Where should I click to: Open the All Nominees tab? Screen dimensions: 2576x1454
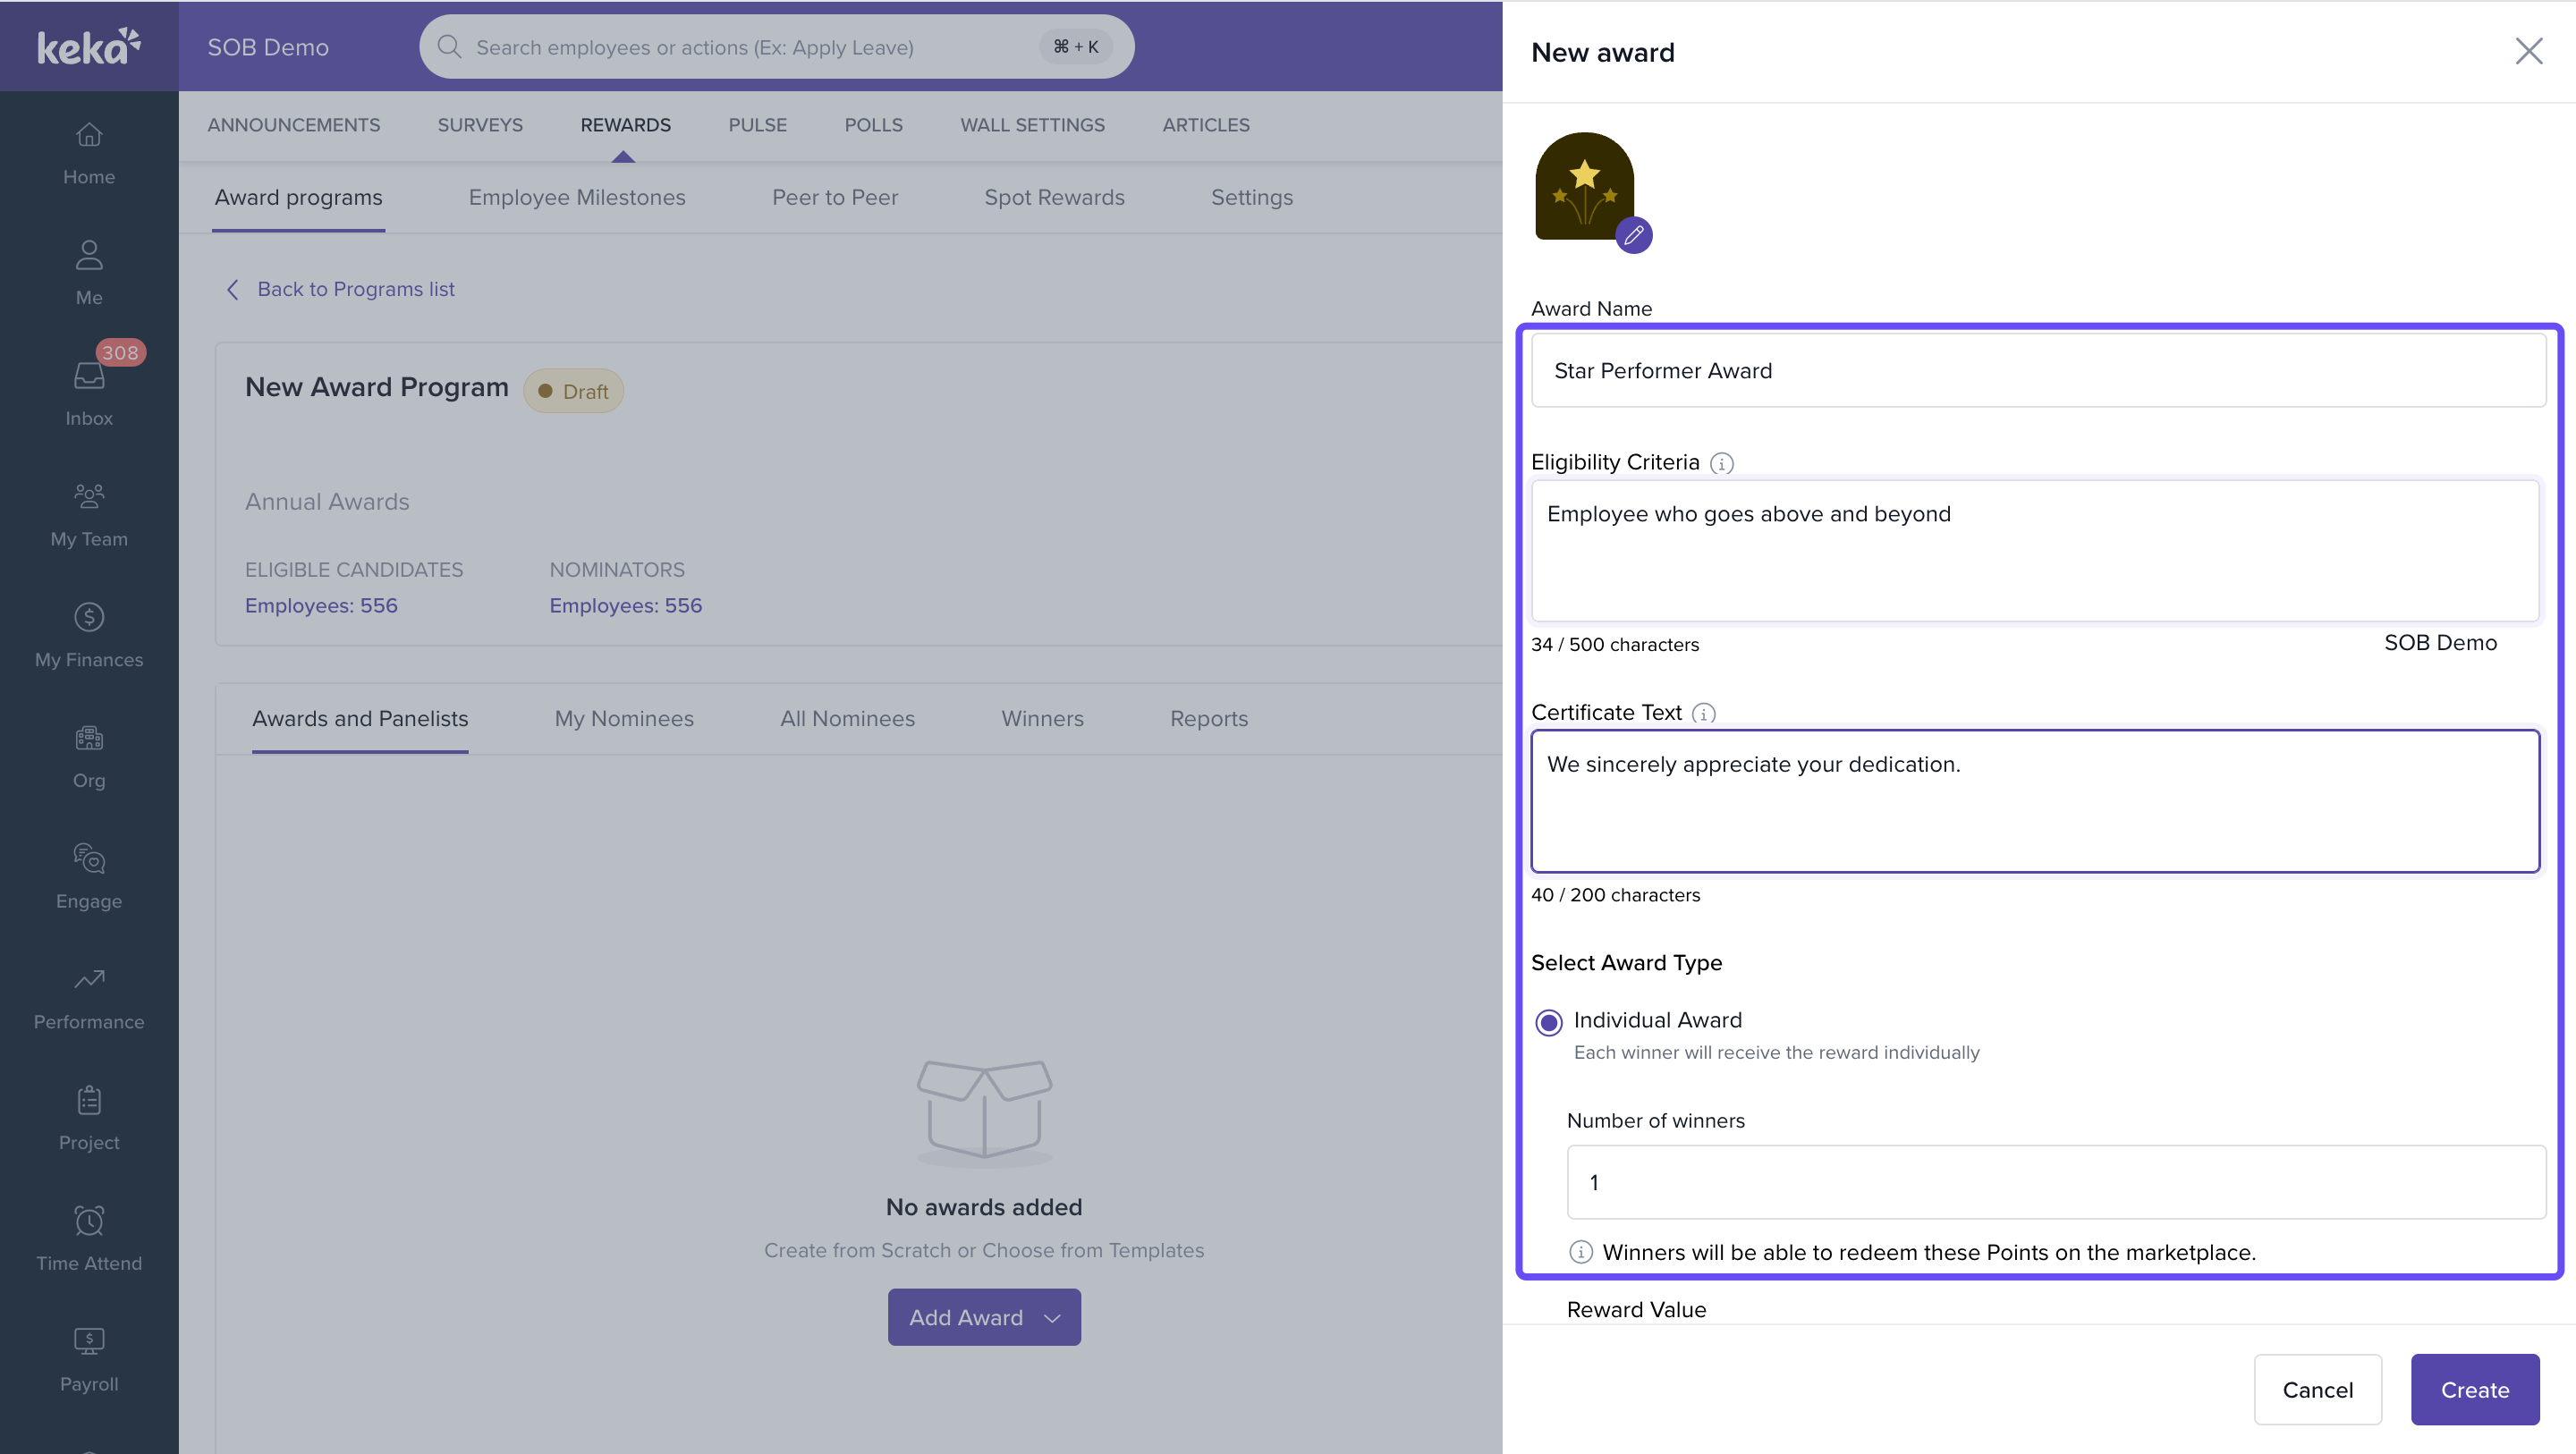pos(846,719)
